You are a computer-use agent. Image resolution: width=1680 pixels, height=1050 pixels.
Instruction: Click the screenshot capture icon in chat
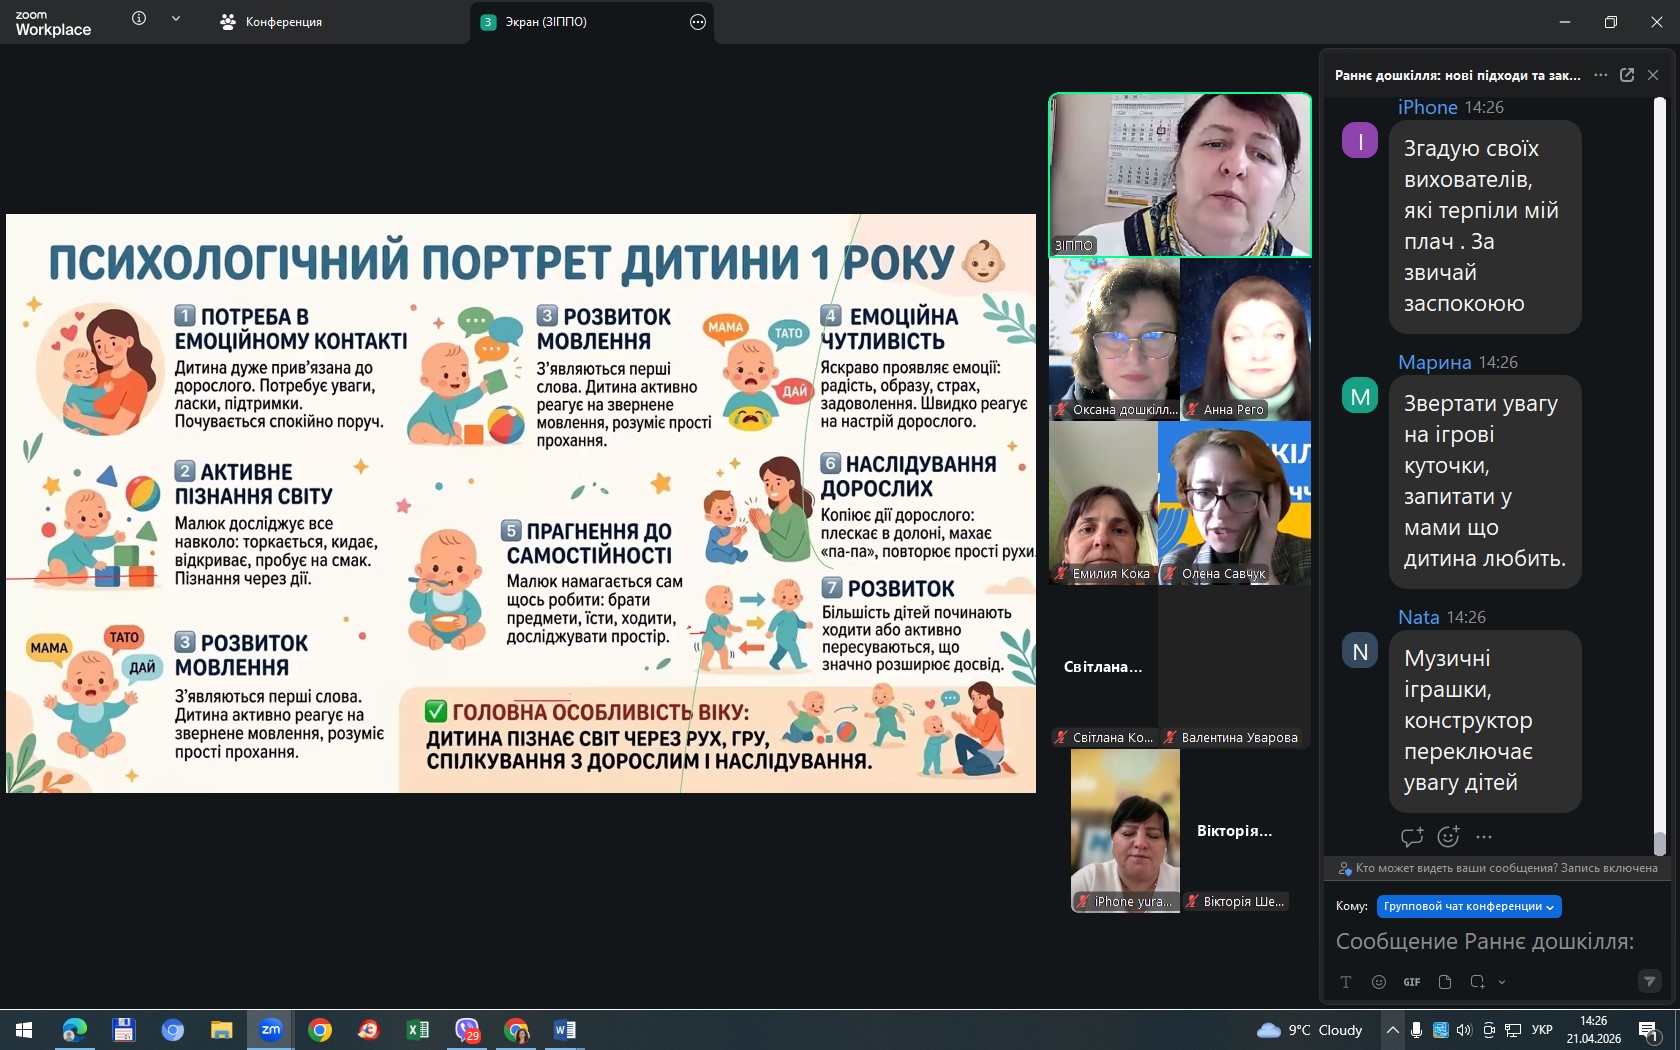click(x=1477, y=982)
